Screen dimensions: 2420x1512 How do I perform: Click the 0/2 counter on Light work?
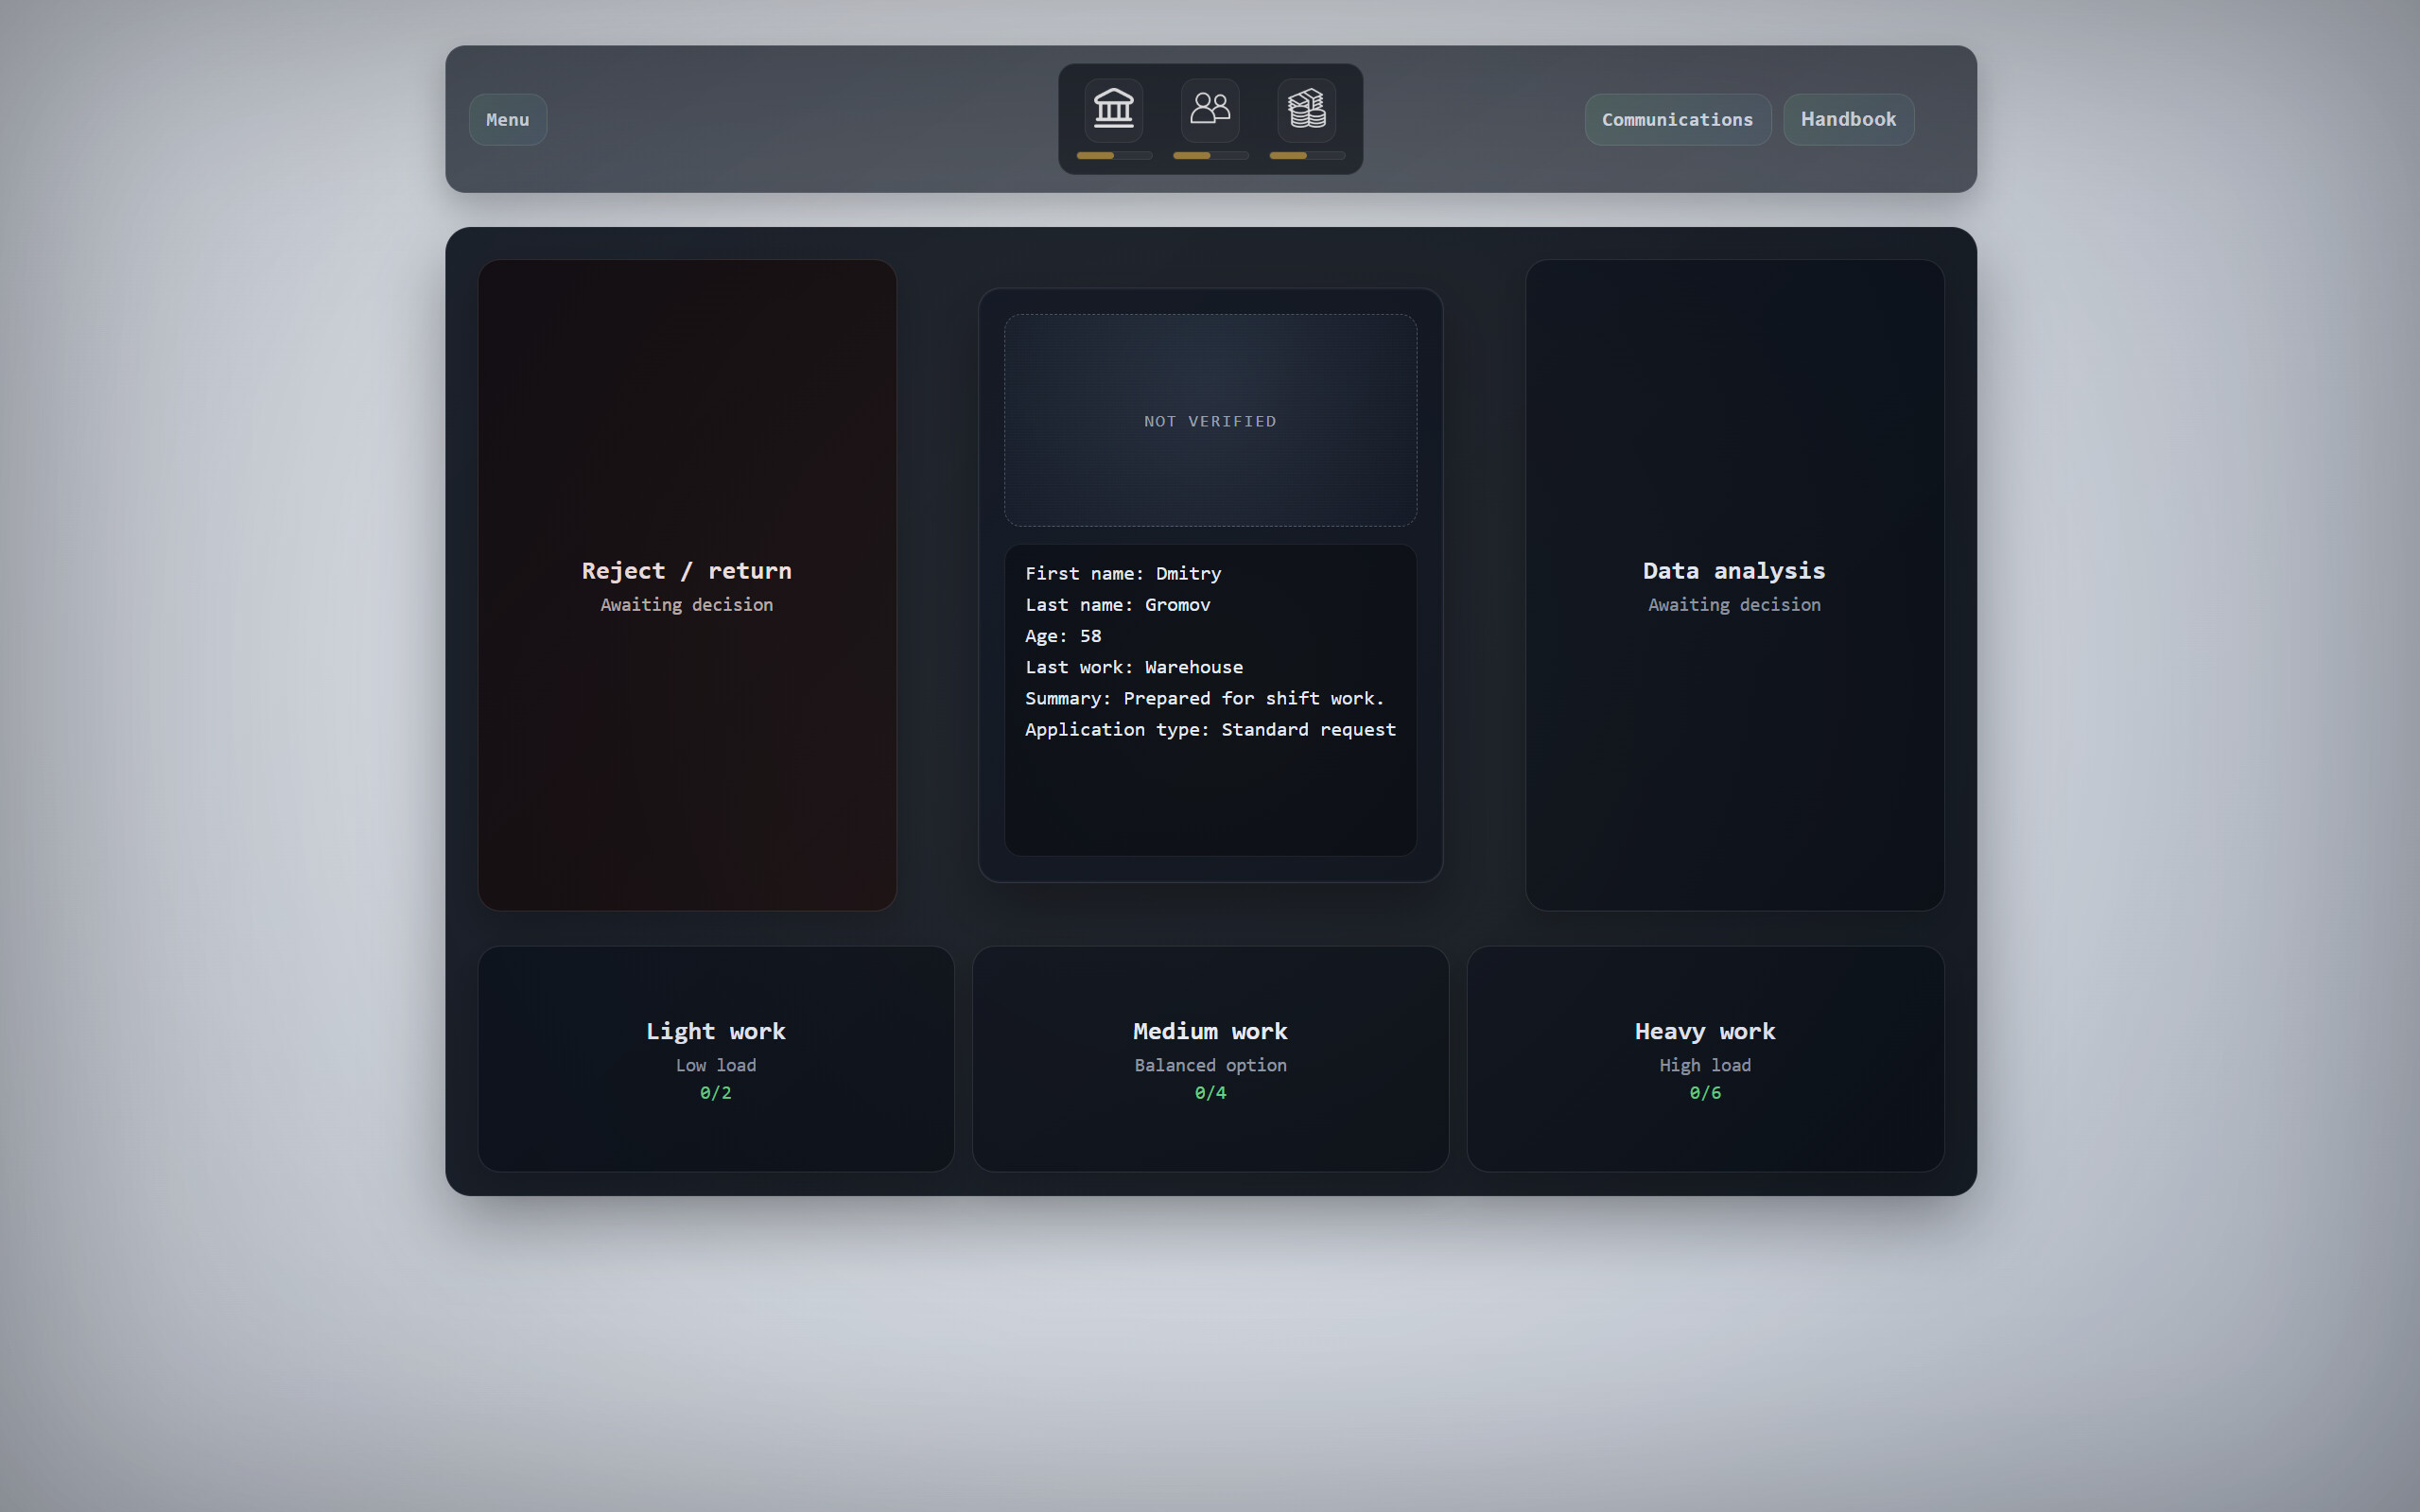pyautogui.click(x=715, y=1093)
